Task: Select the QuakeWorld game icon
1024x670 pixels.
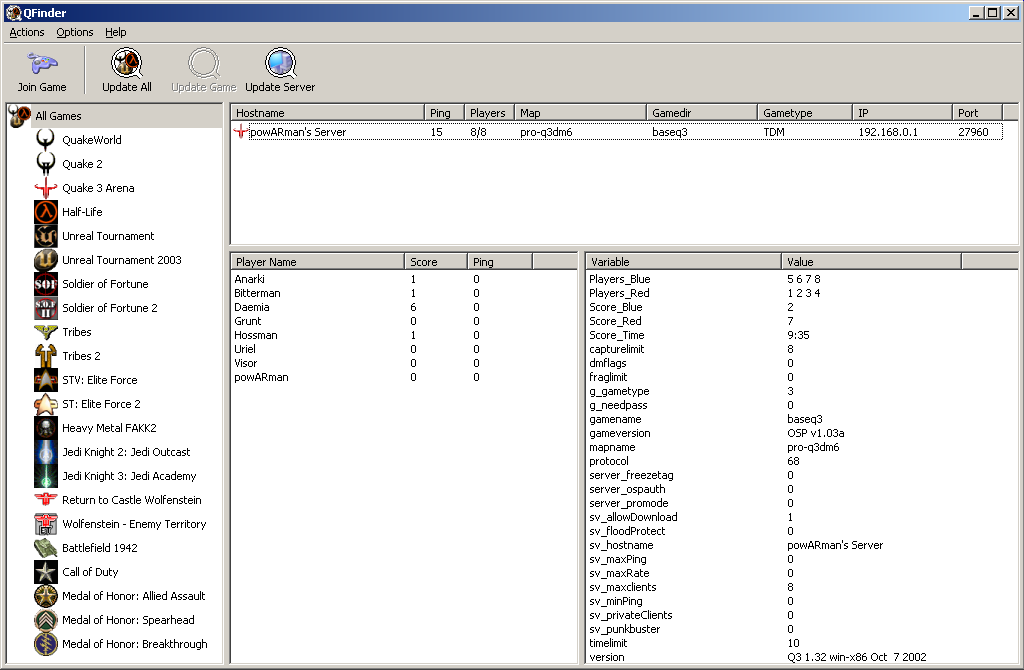Action: [46, 140]
